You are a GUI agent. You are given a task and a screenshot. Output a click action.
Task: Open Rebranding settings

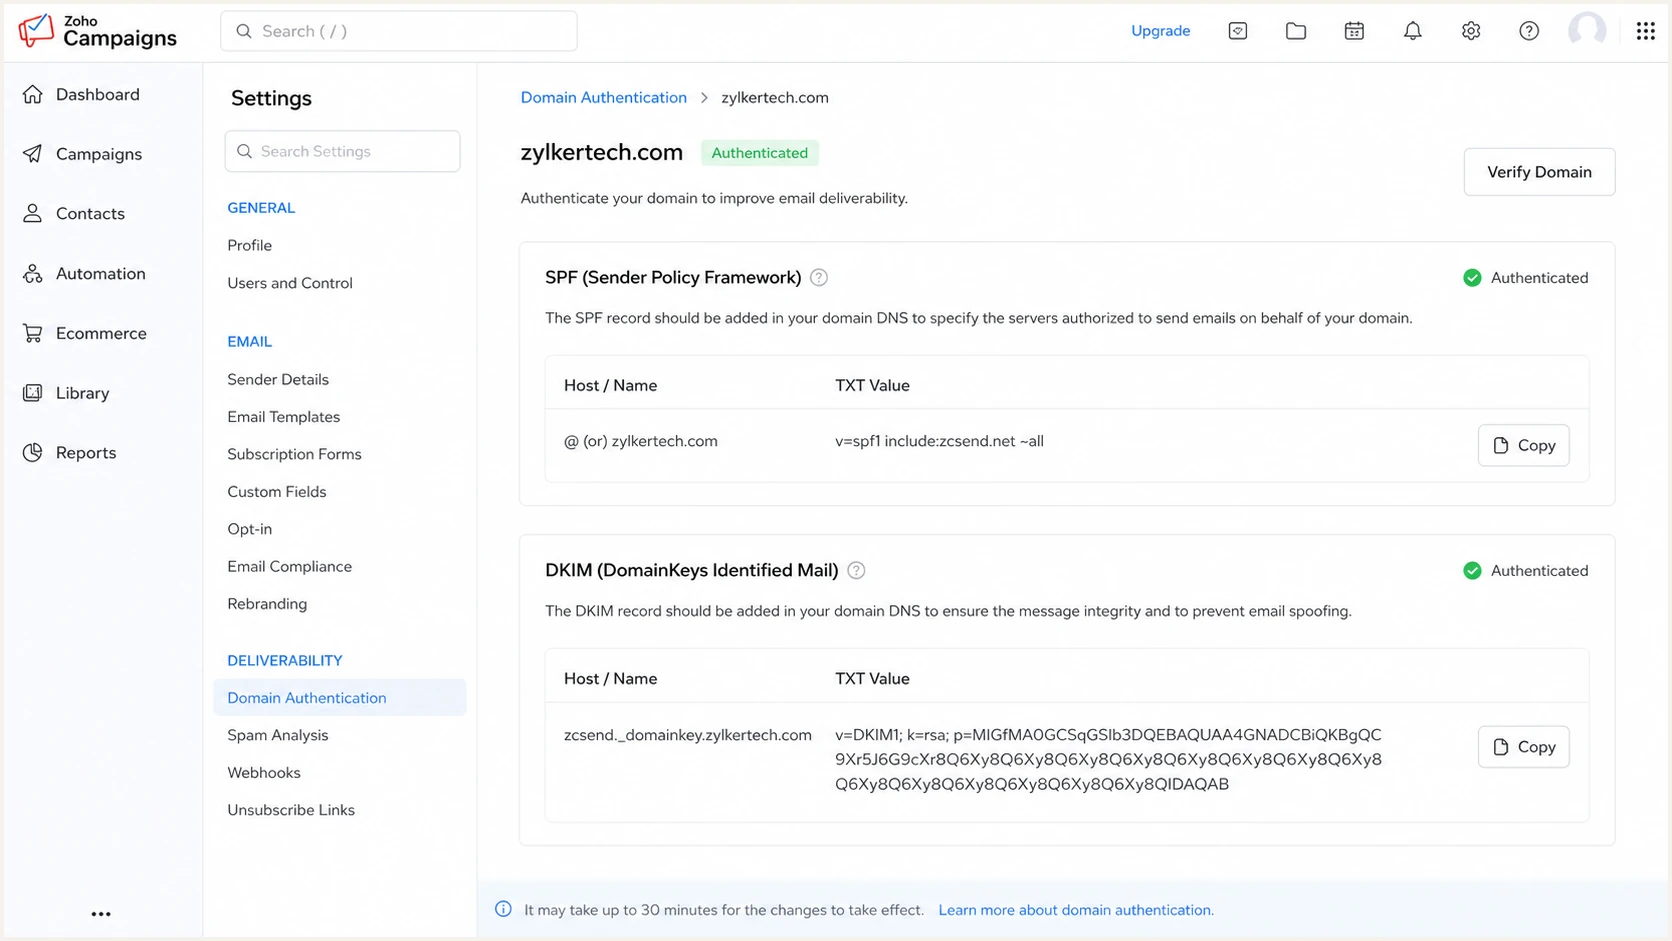coord(267,604)
